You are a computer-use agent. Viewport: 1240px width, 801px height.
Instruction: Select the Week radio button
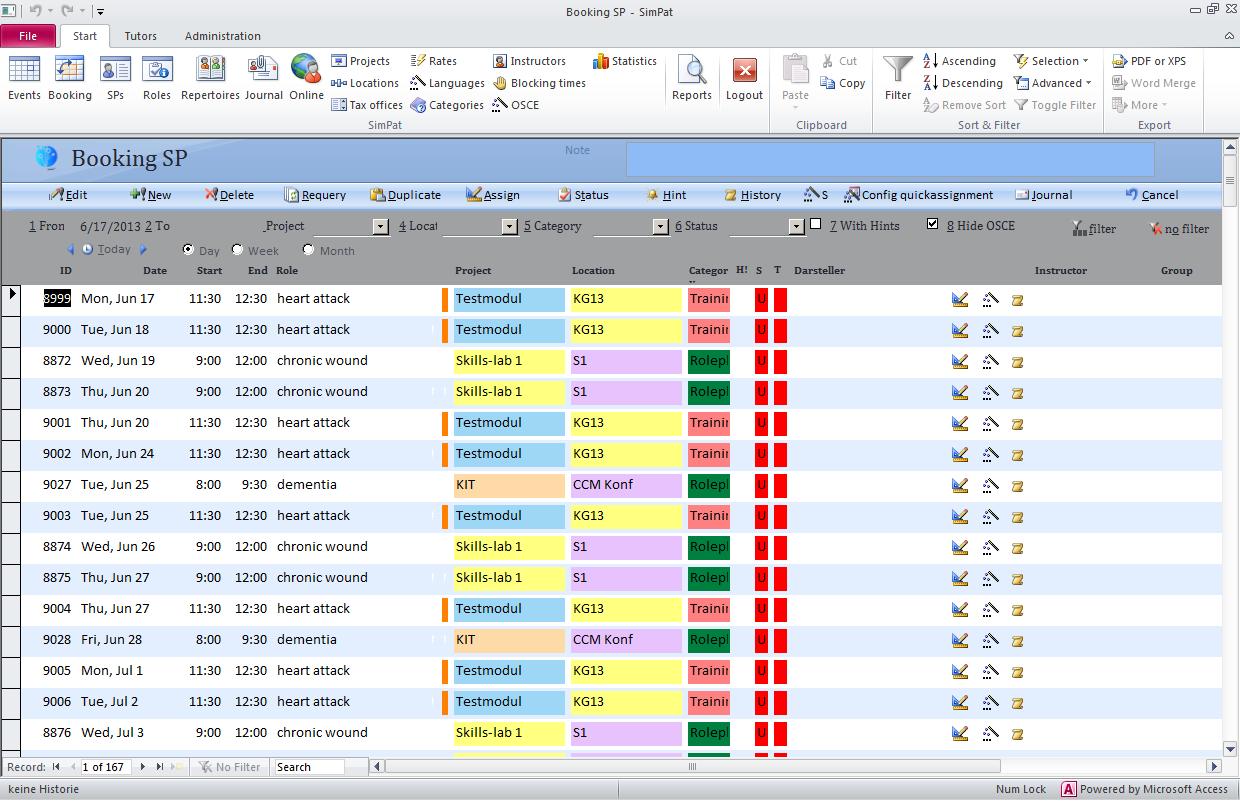238,250
